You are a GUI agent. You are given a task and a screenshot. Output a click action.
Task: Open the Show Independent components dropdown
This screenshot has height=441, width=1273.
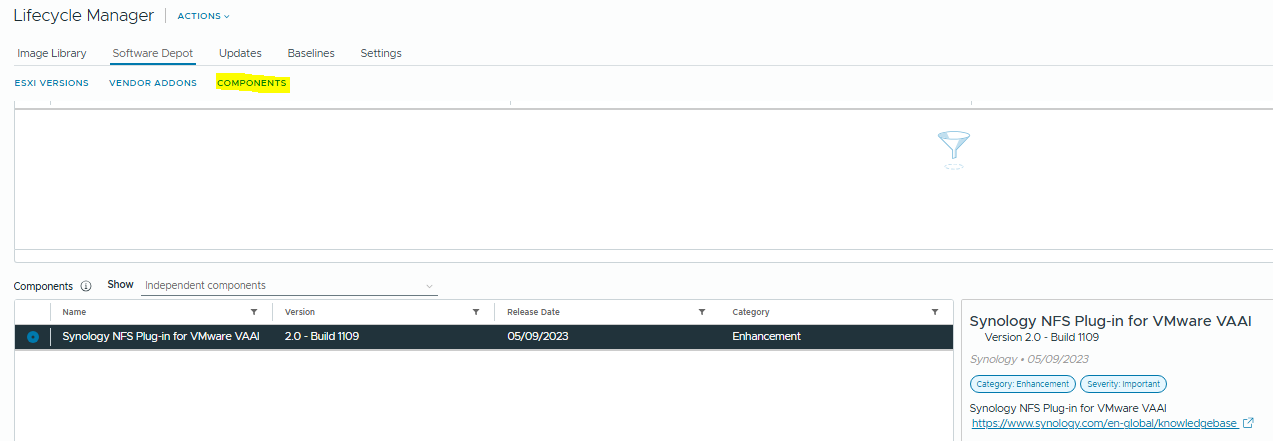289,286
